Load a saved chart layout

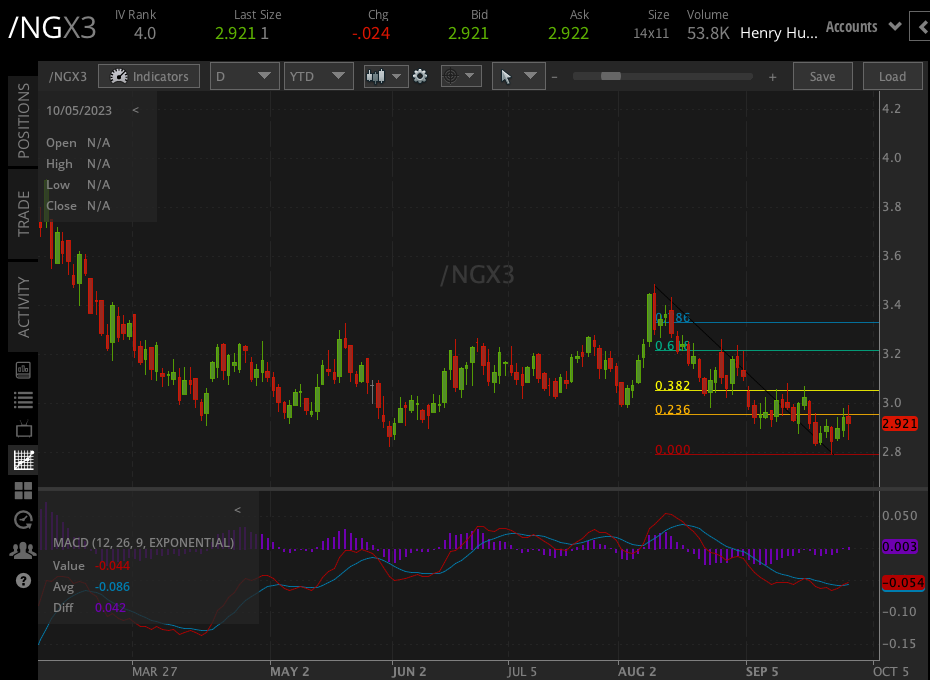click(x=892, y=76)
